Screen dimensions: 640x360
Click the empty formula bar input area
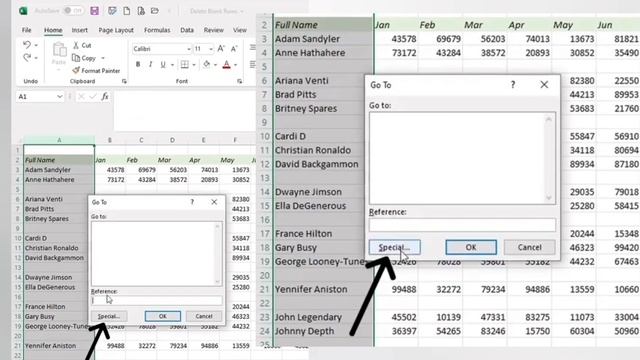[184, 110]
